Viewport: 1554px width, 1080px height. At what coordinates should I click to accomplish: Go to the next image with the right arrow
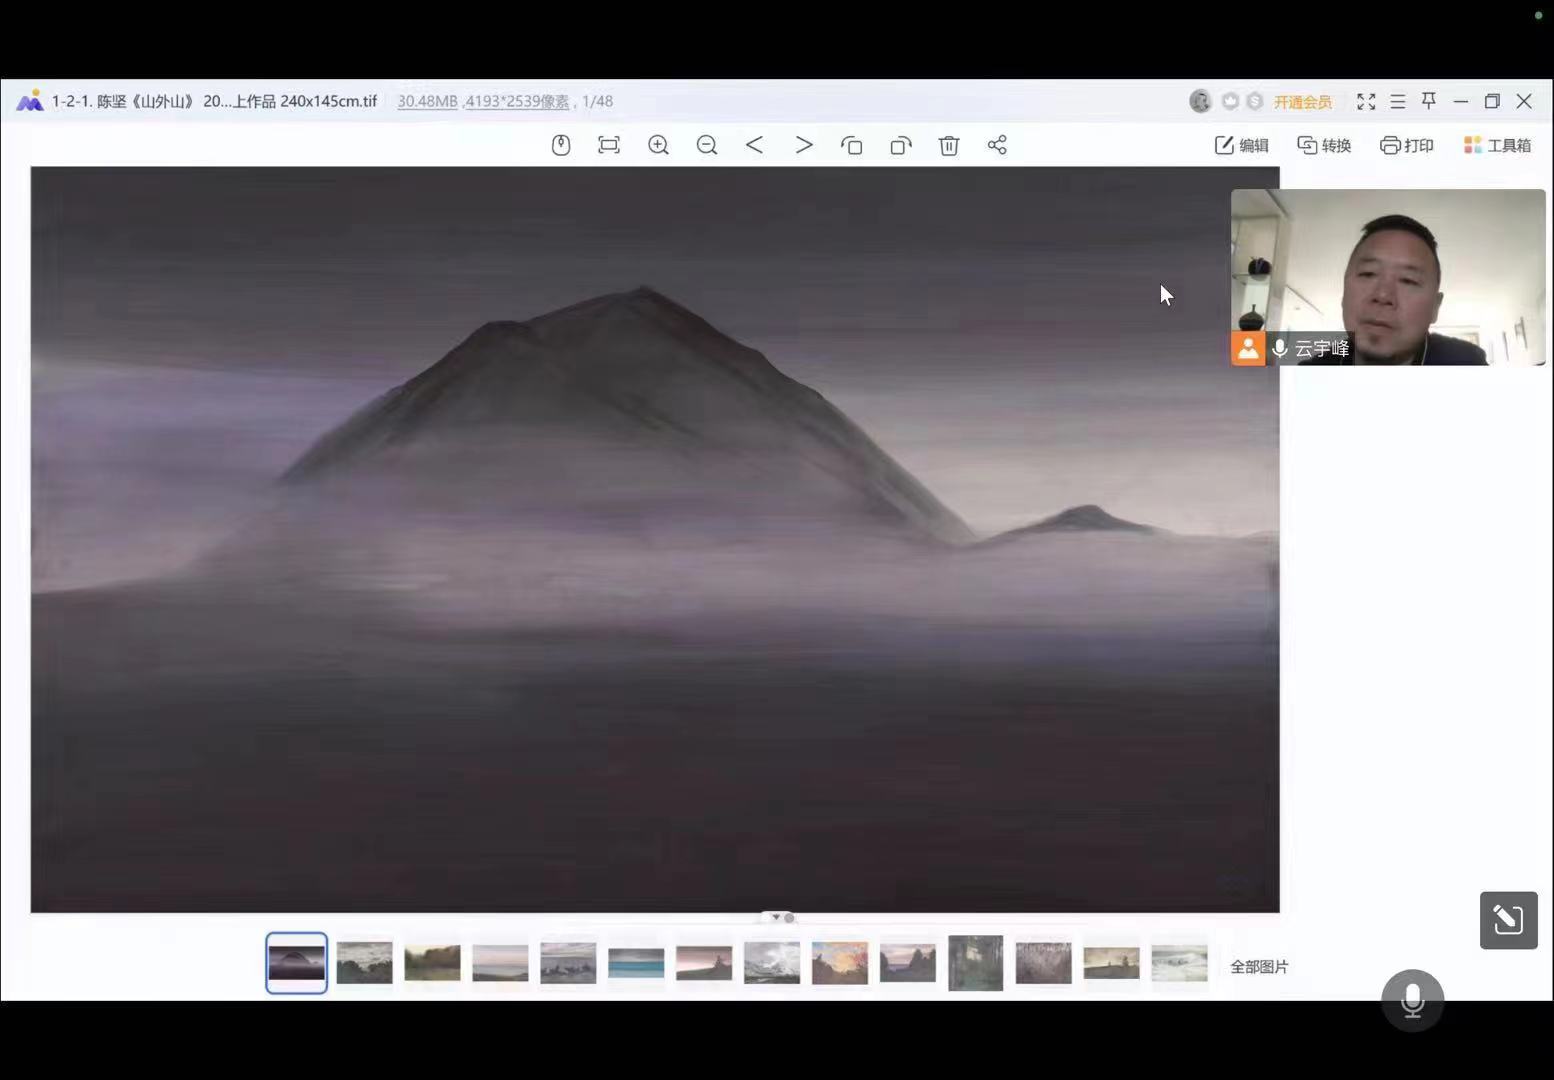(x=804, y=145)
